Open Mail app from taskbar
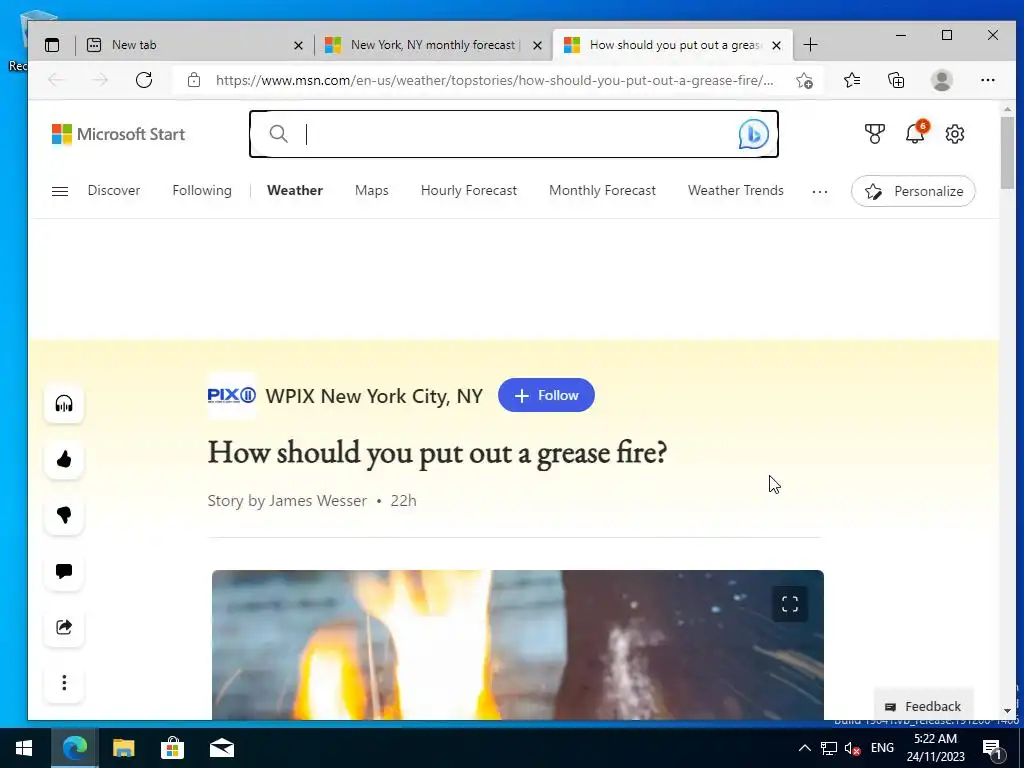The image size is (1024, 768). 222,748
